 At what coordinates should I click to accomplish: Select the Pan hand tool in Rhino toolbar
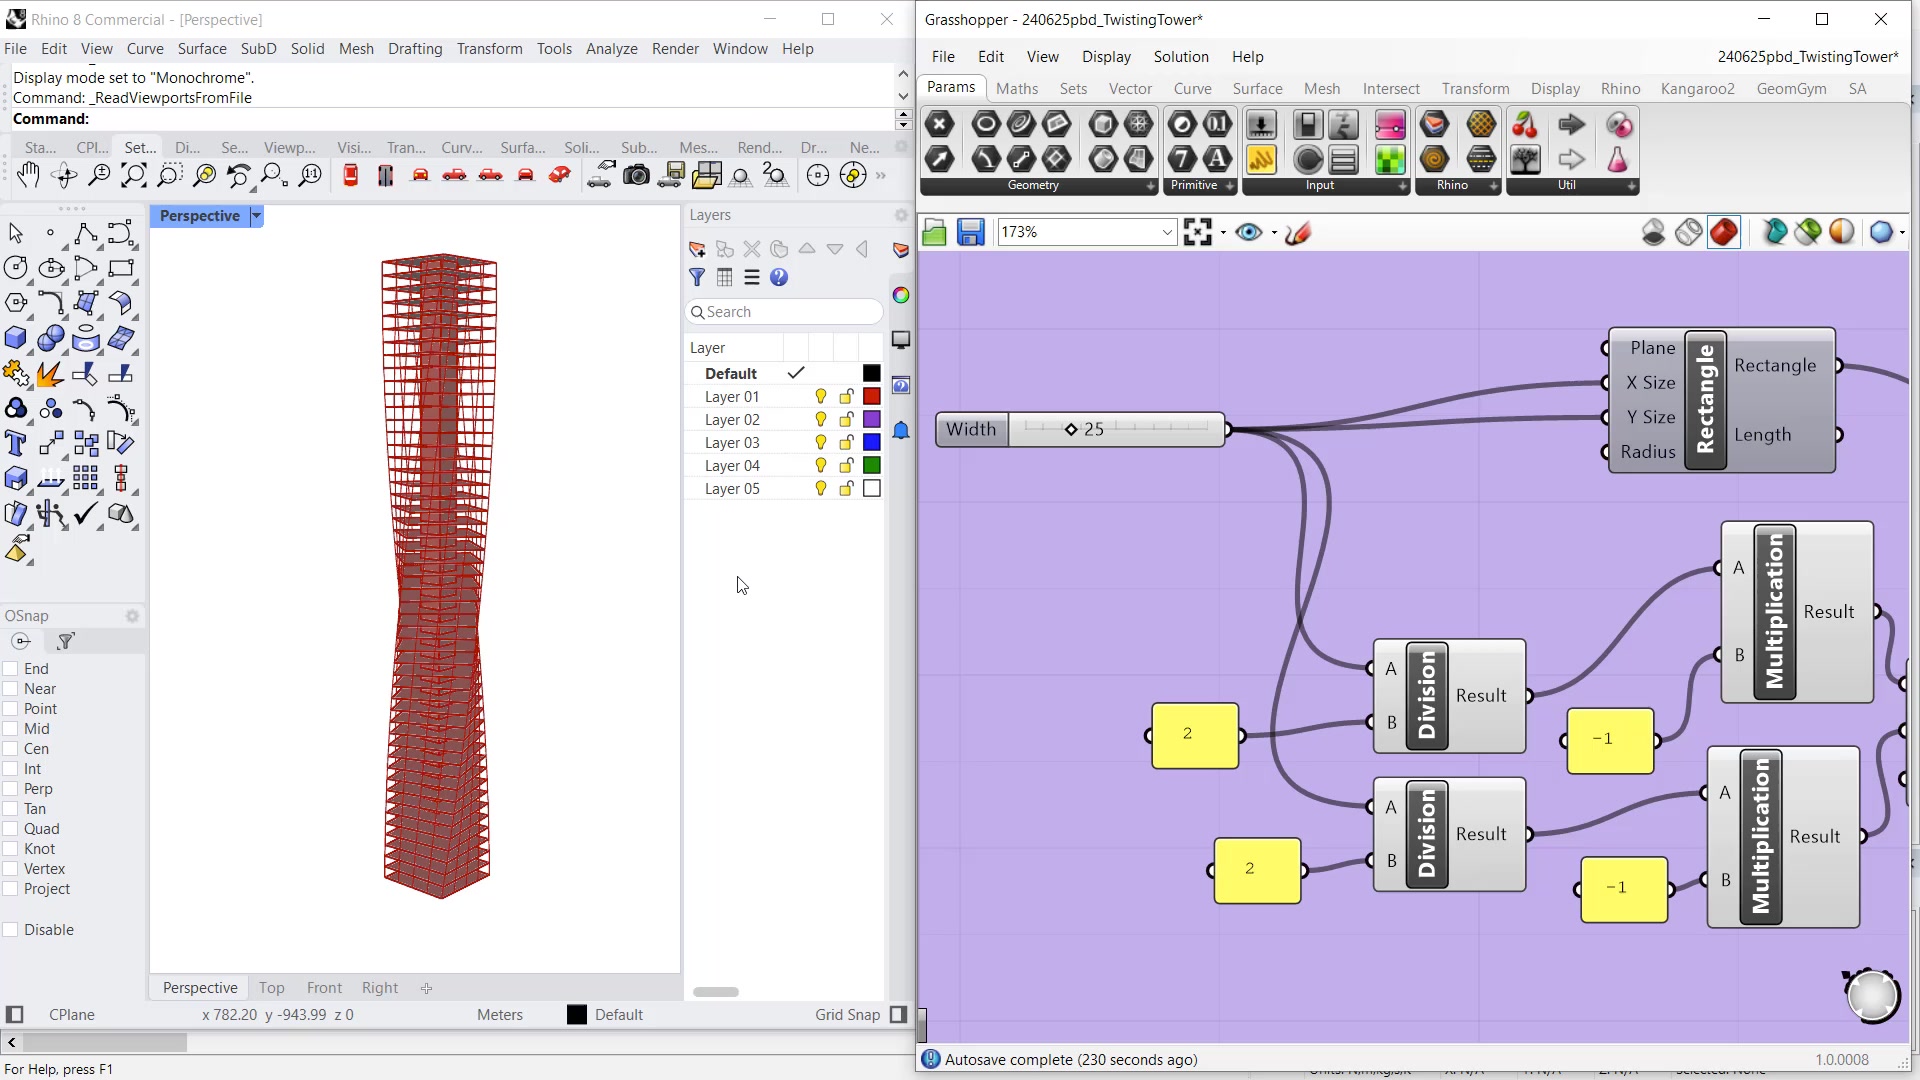[x=28, y=175]
